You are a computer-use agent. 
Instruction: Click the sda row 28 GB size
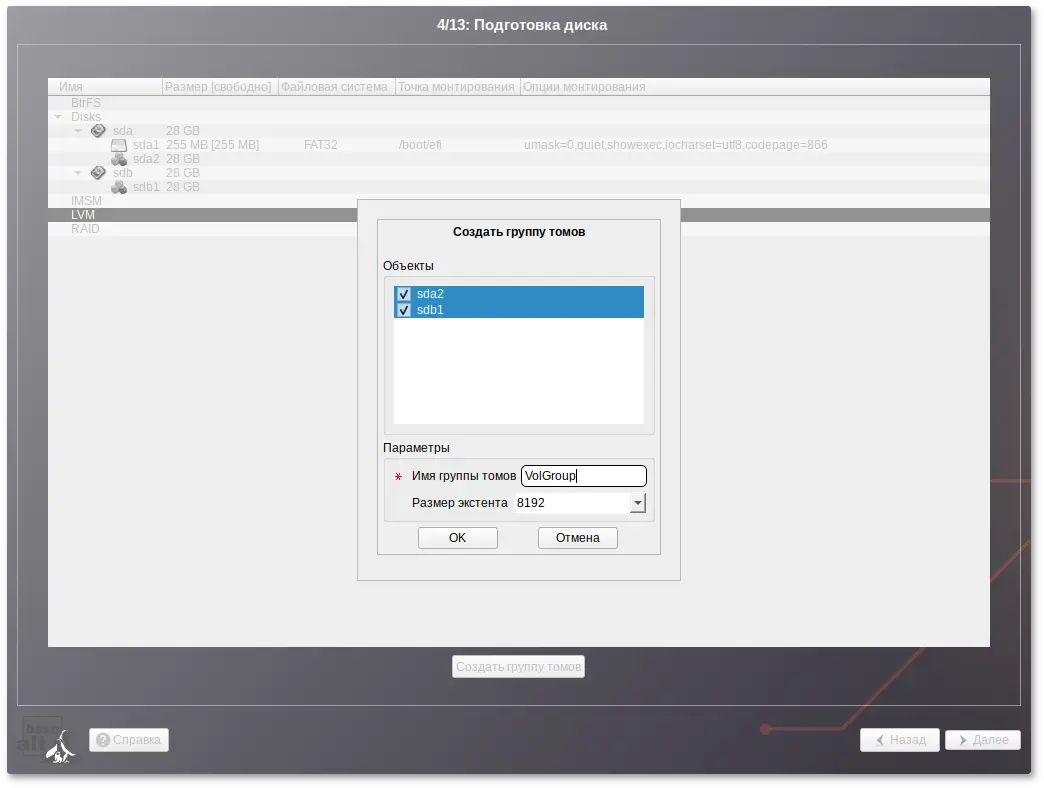coord(182,131)
